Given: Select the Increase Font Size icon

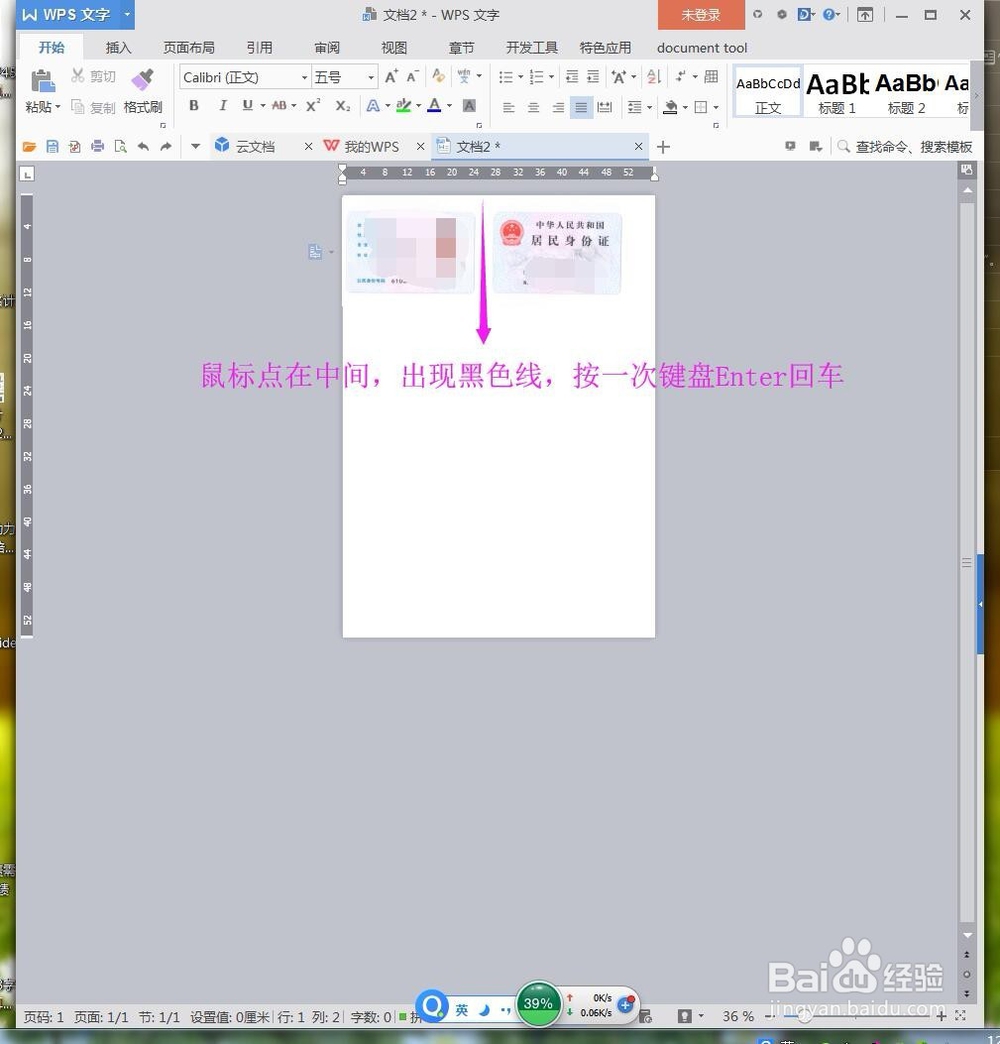Looking at the screenshot, I should point(391,75).
